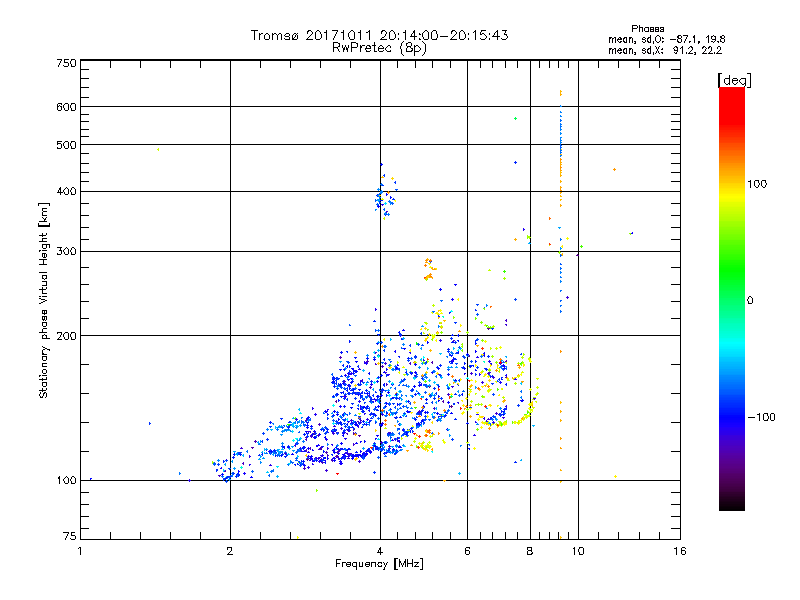This screenshot has height=600, width=800.
Task: Click the colorbar tick label '0'
Action: (x=750, y=300)
